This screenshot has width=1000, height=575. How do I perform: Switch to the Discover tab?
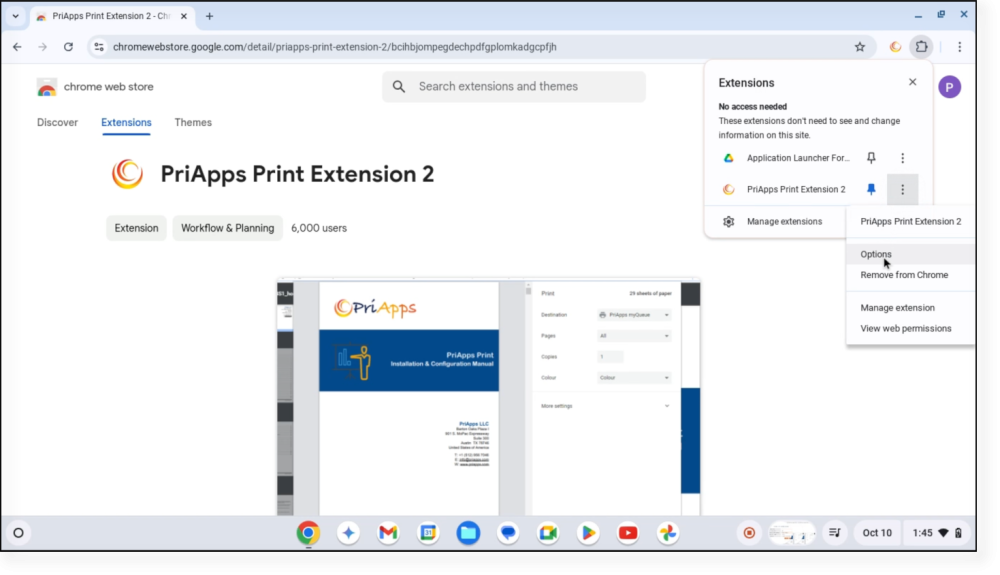[x=57, y=122]
